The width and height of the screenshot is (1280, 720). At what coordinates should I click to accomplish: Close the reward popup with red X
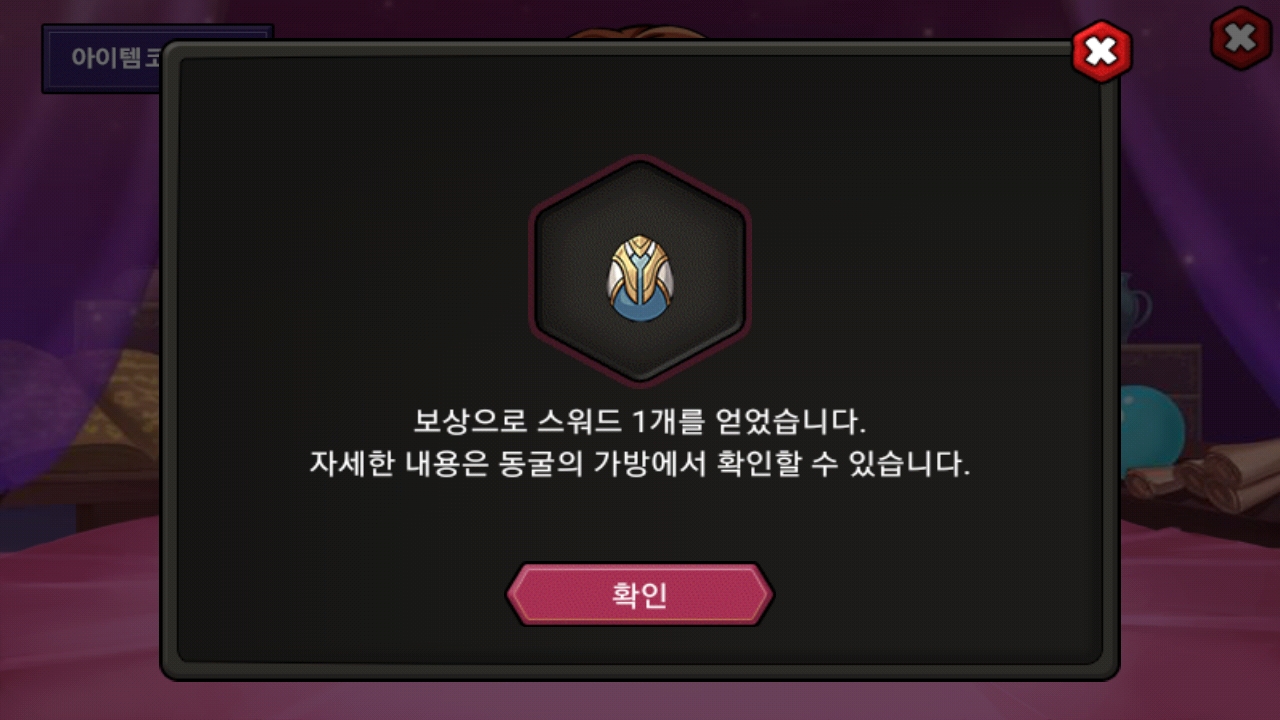1101,51
